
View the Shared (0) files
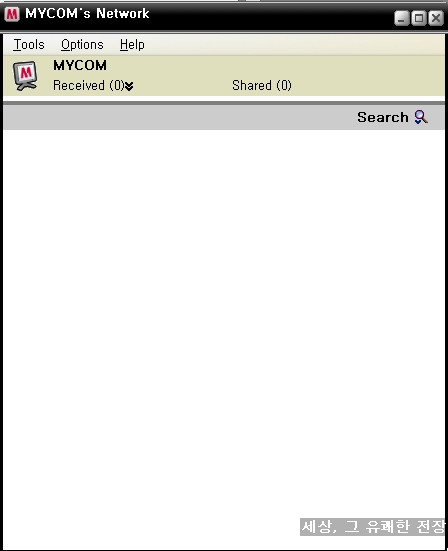click(262, 85)
